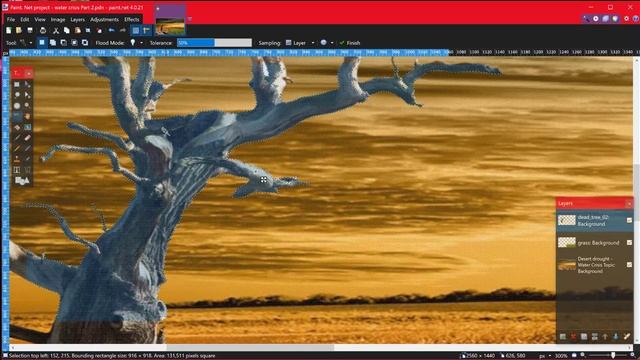640x360 pixels.
Task: Set selection mode to Intersect
Action: point(74,42)
